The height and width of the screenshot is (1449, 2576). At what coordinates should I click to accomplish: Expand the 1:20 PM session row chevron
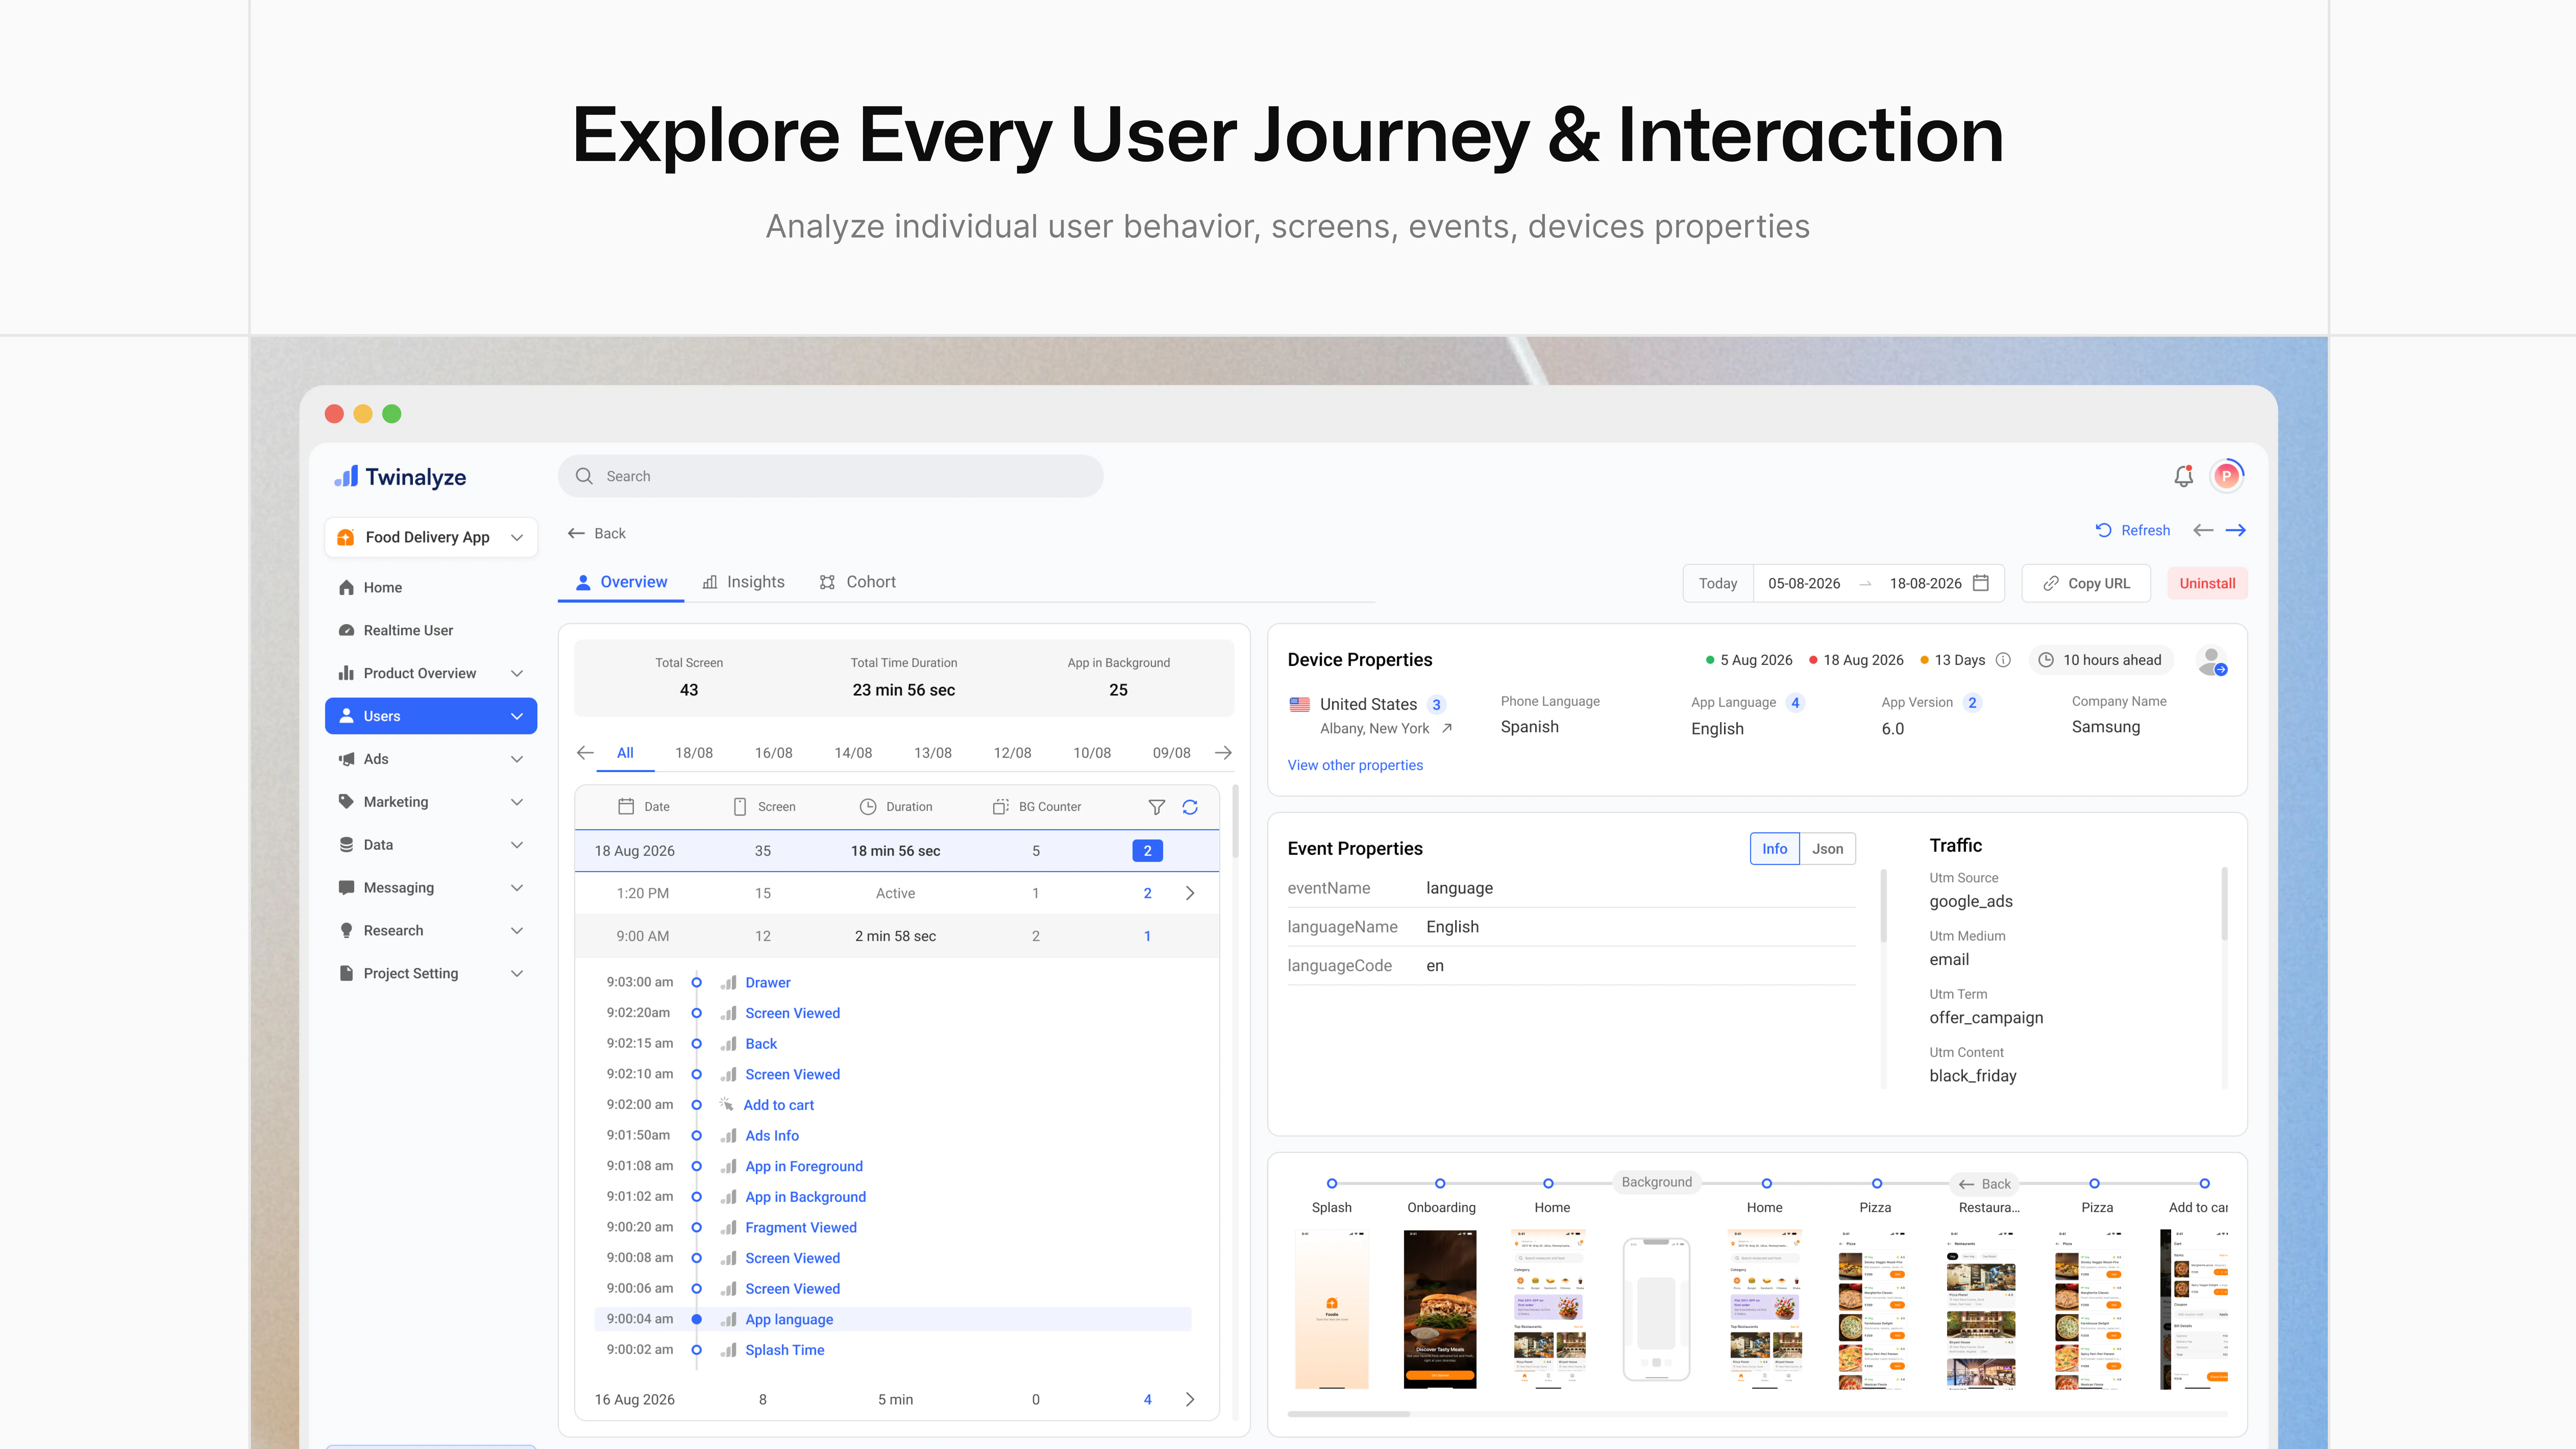[1190, 893]
